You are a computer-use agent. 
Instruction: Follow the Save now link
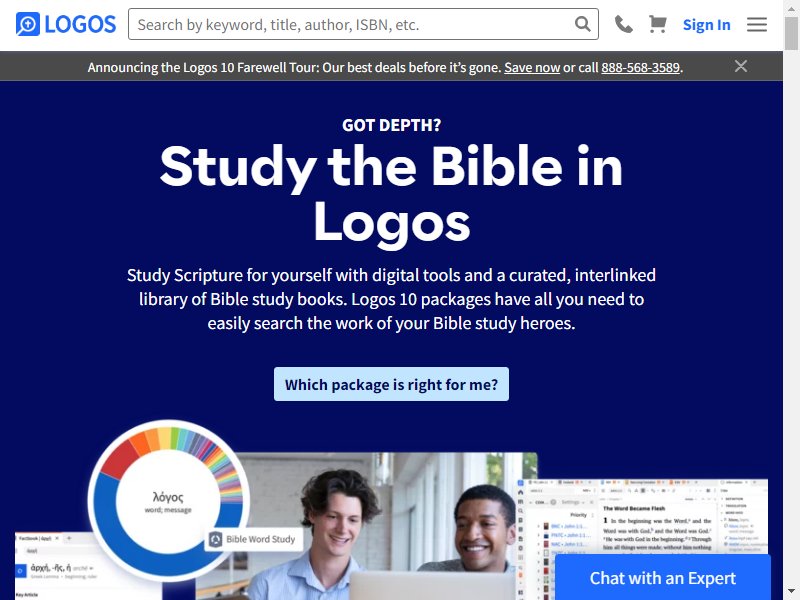[x=532, y=67]
